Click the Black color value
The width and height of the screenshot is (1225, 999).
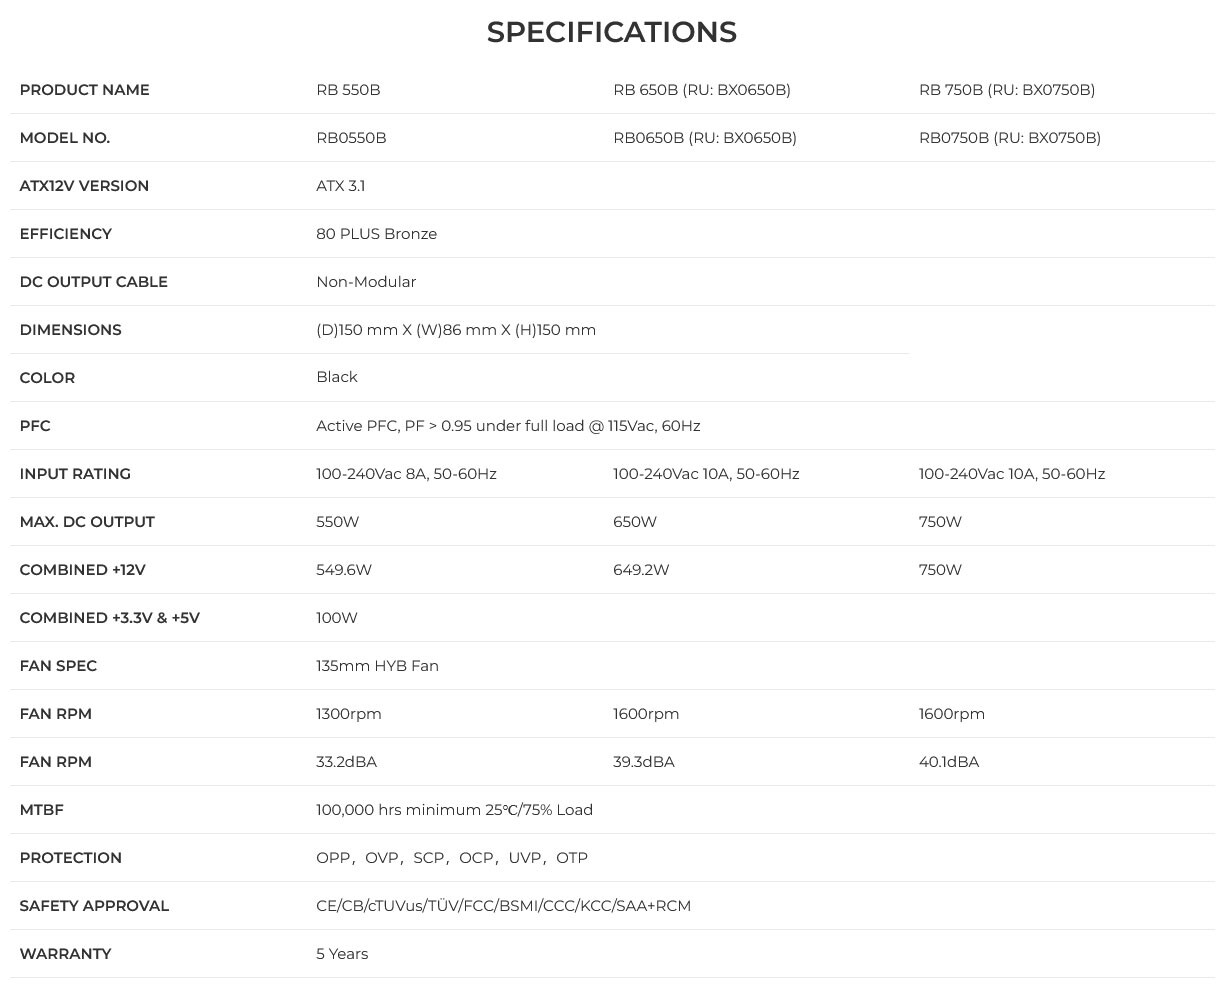[x=337, y=377]
